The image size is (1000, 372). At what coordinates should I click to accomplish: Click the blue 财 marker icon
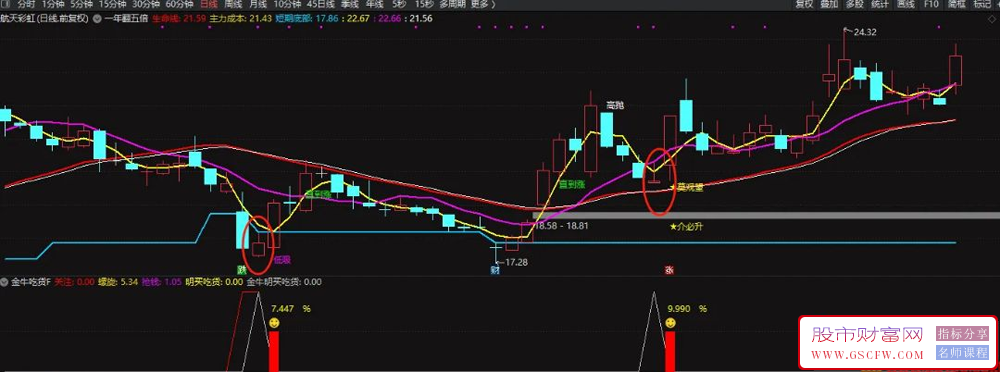pyautogui.click(x=494, y=270)
